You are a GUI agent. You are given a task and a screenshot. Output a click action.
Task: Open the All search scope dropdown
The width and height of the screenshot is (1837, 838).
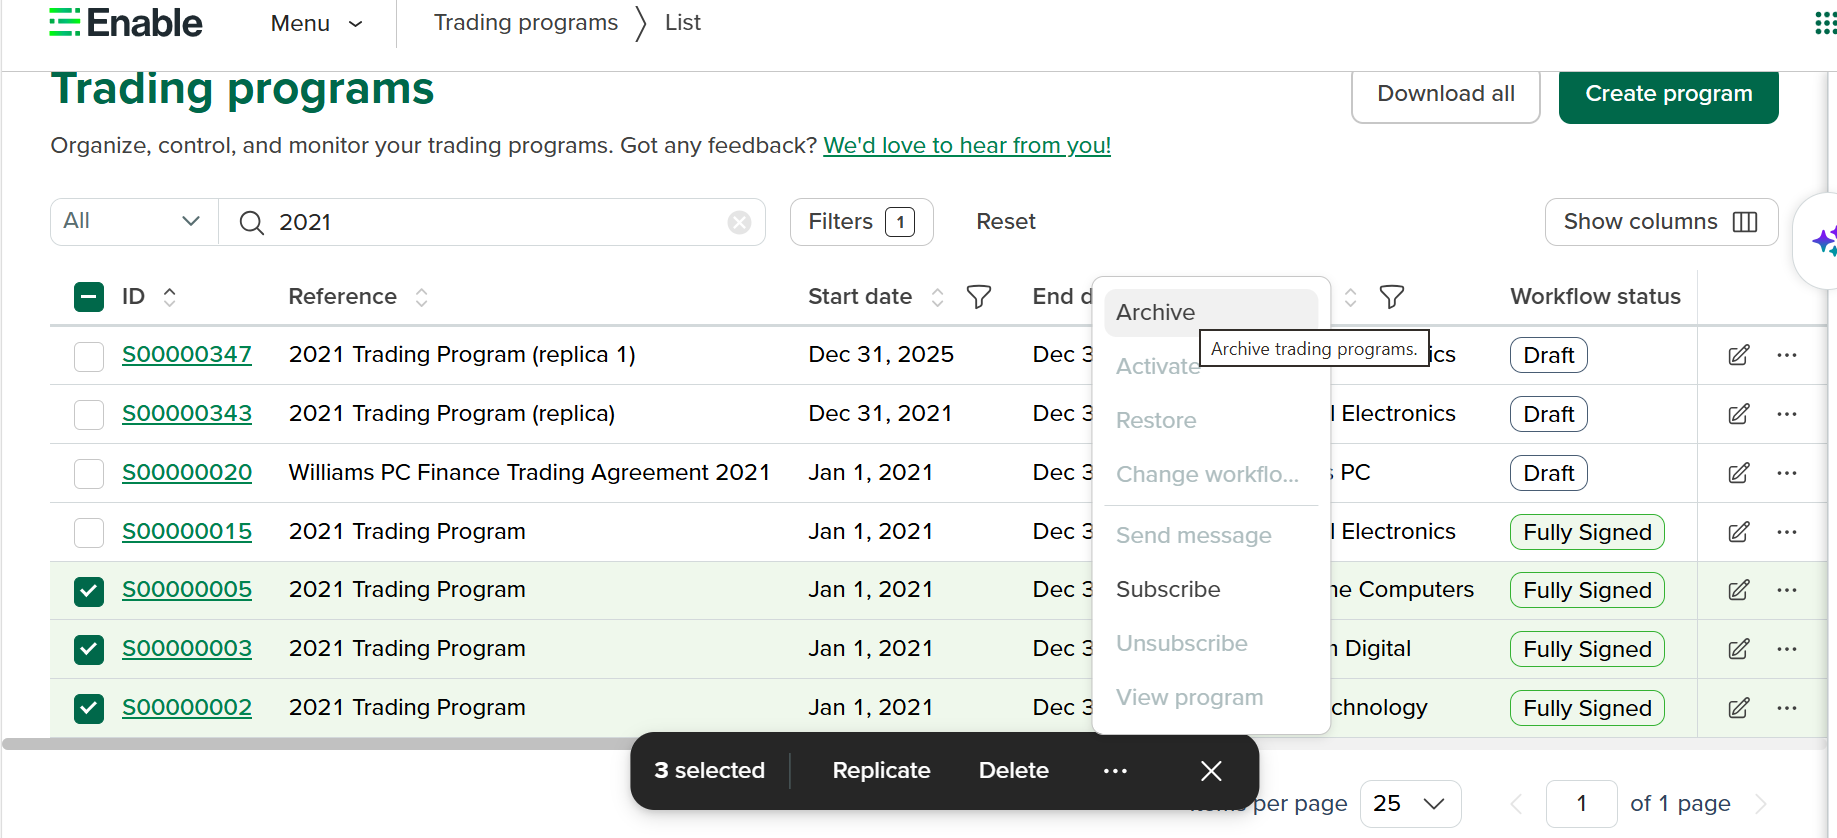134,221
